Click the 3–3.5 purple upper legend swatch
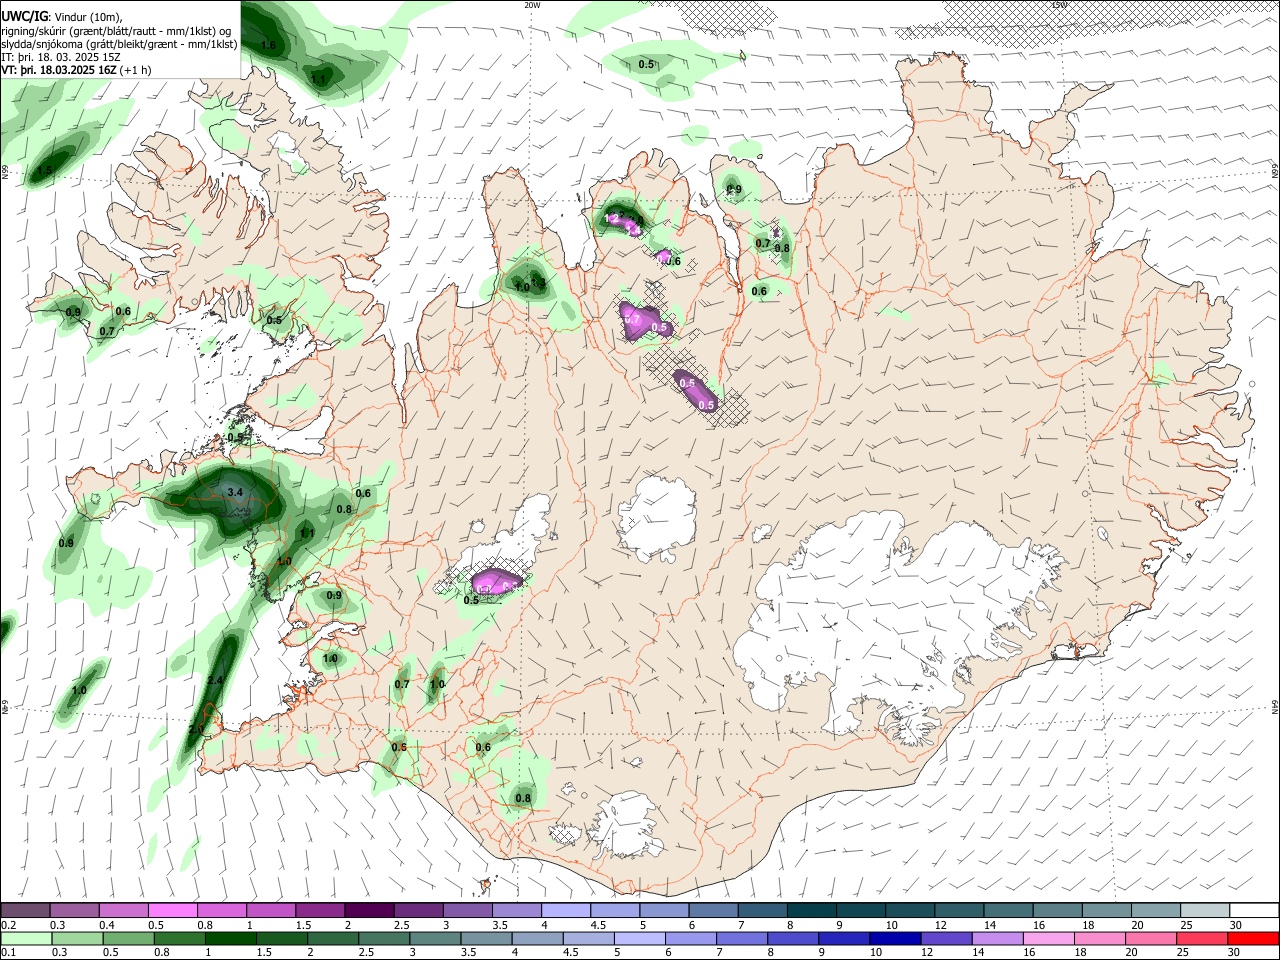This screenshot has width=1280, height=960. (x=467, y=910)
